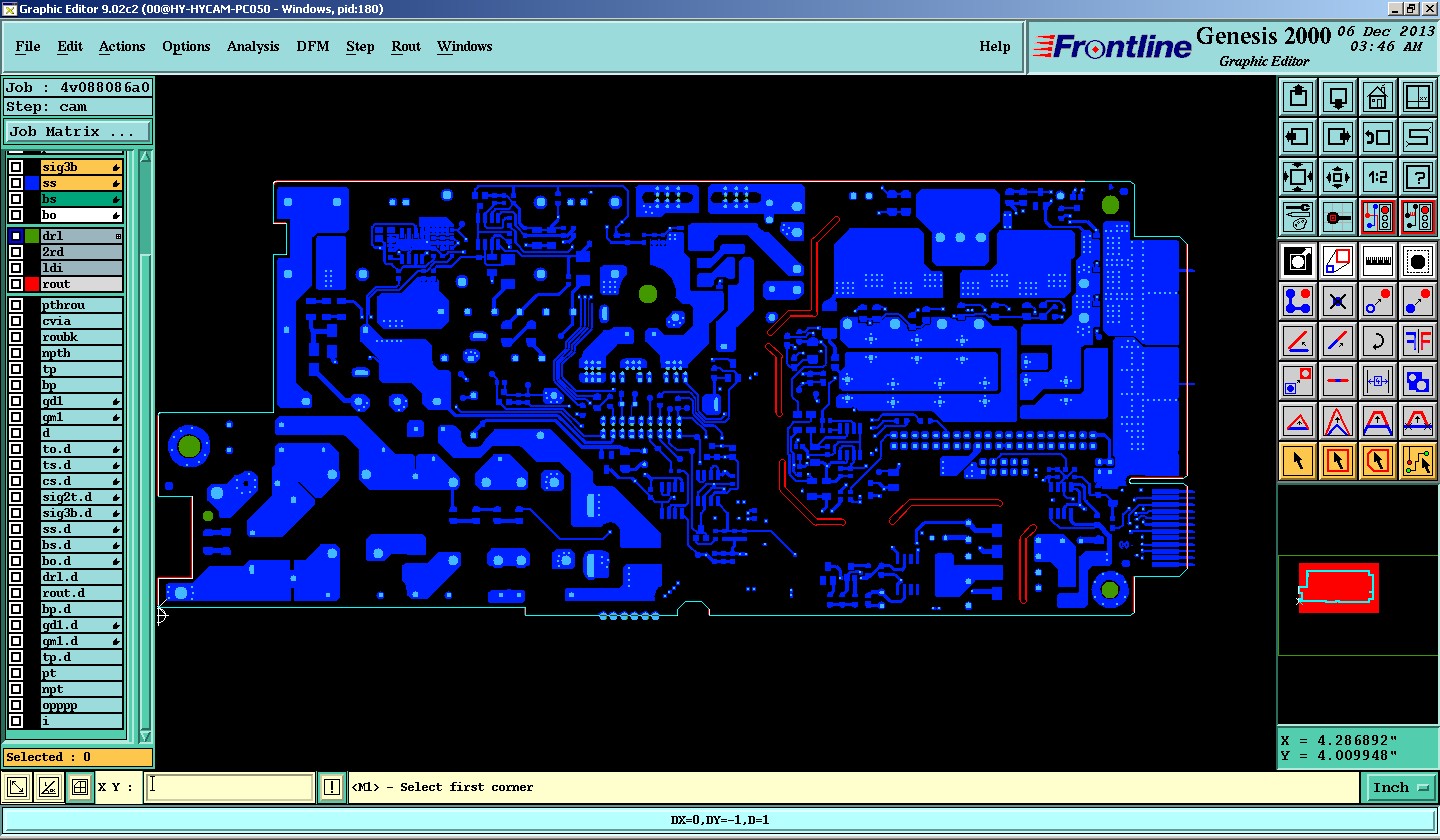Screen dimensions: 1440x840
Task: Toggle the checkbox for layer rout
Action: pos(16,284)
